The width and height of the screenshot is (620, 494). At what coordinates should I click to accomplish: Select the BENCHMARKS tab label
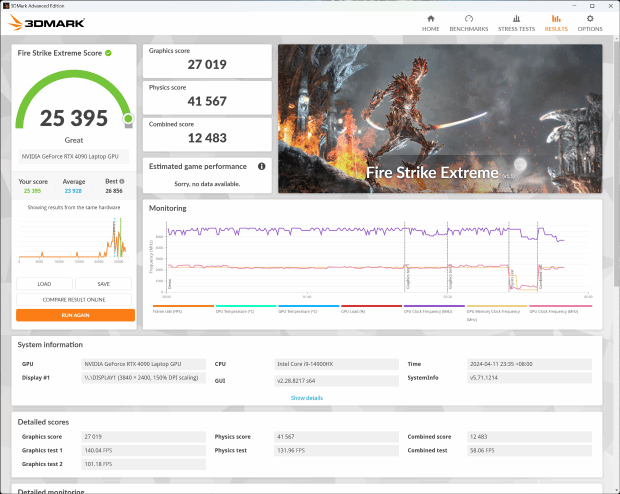(x=469, y=29)
